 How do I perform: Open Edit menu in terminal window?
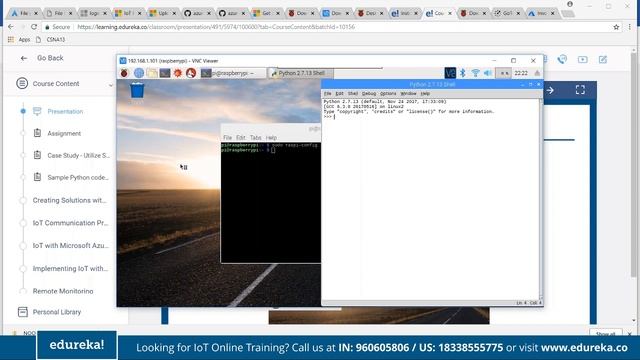241,138
